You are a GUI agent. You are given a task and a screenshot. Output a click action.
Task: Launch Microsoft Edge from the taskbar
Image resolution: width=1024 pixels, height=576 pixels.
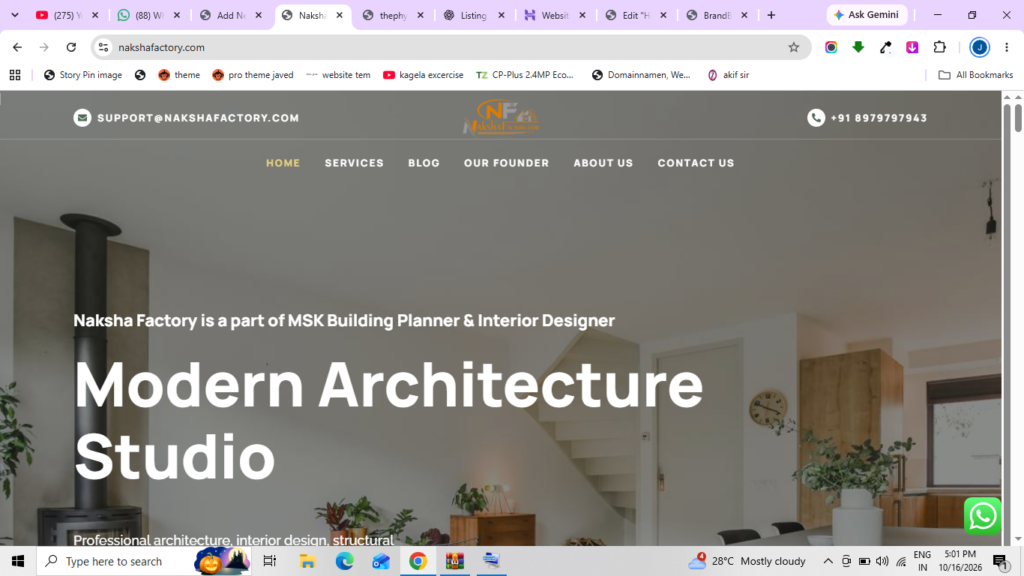click(x=344, y=561)
